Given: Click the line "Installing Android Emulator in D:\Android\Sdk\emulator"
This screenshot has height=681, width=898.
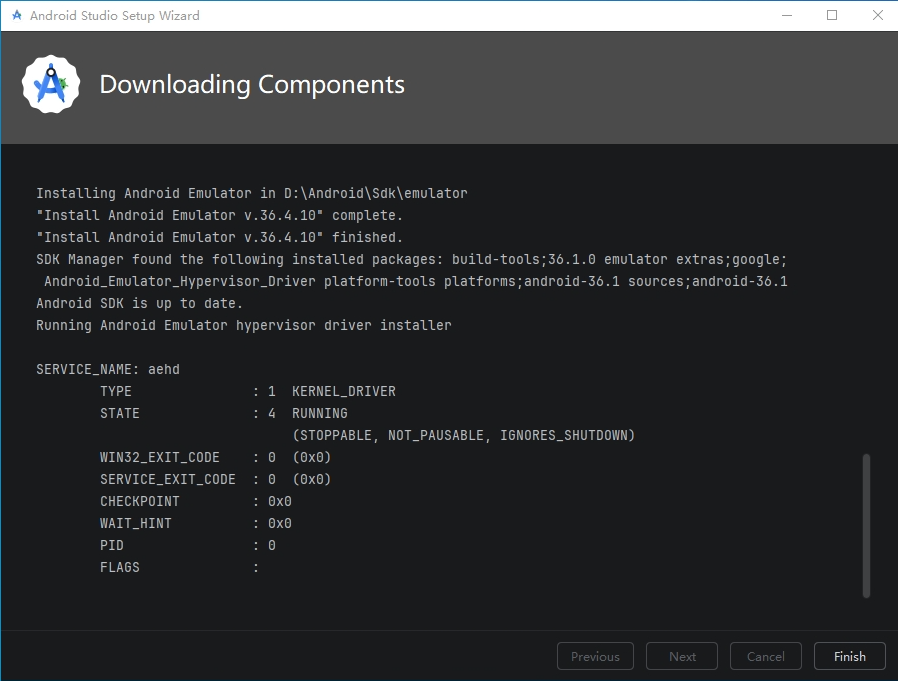Looking at the screenshot, I should point(252,193).
